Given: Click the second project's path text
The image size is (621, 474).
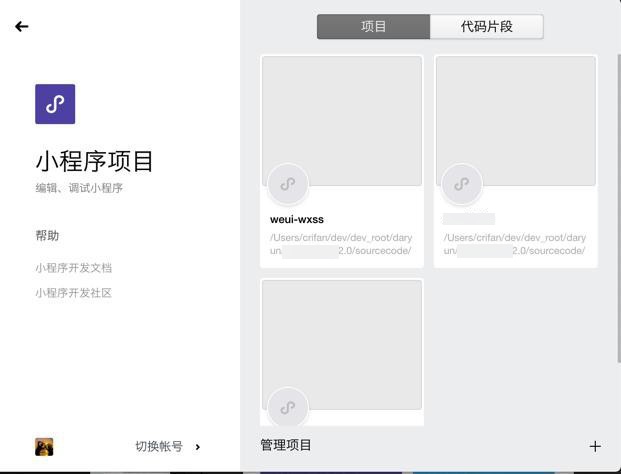Looking at the screenshot, I should (515, 244).
